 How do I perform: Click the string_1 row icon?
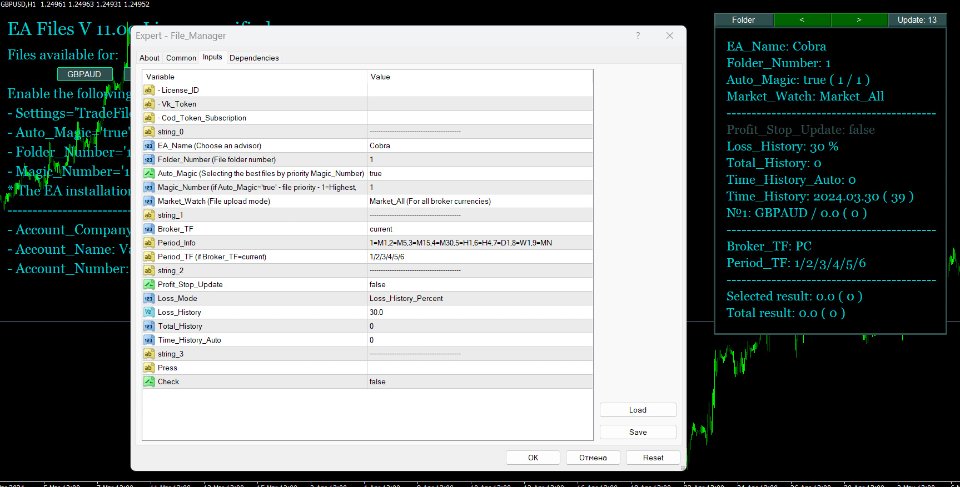tap(149, 215)
